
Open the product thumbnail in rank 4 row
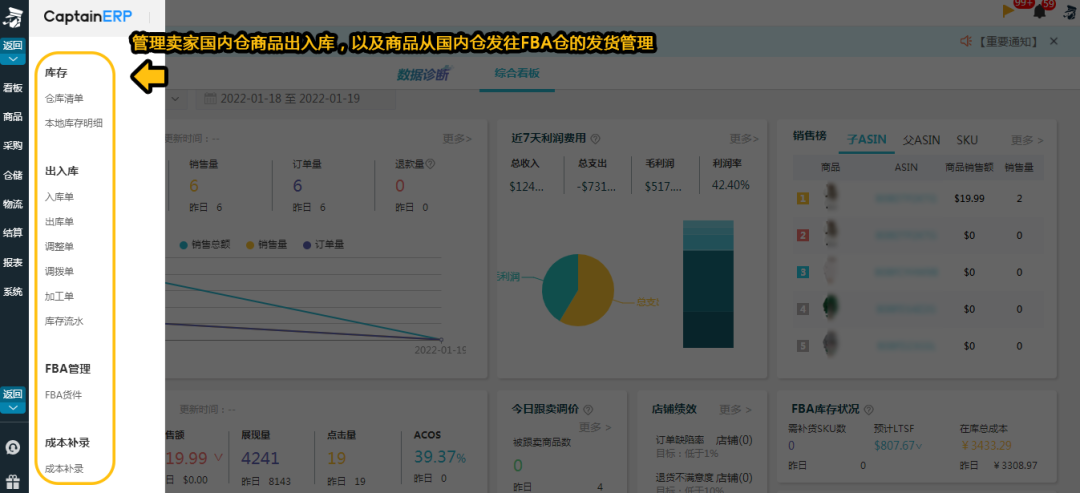pos(831,307)
